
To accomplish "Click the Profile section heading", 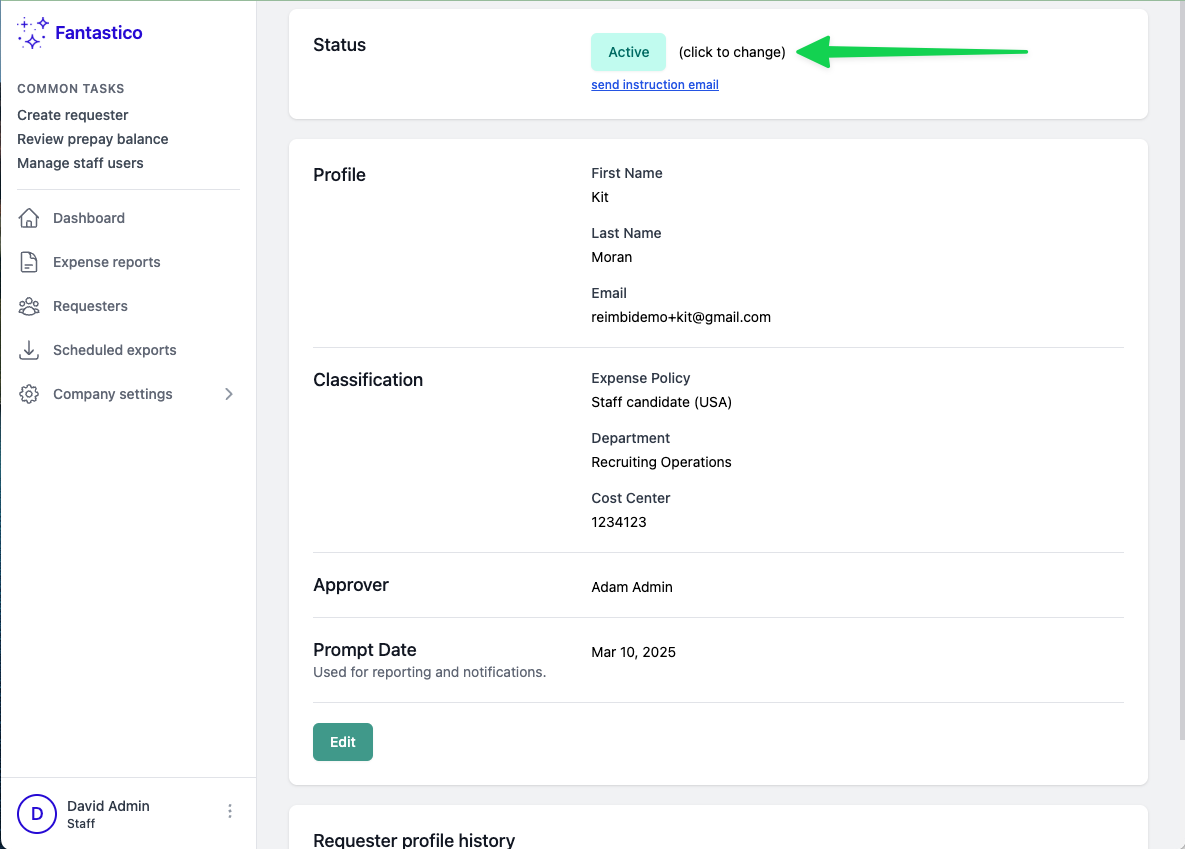I will click(339, 175).
